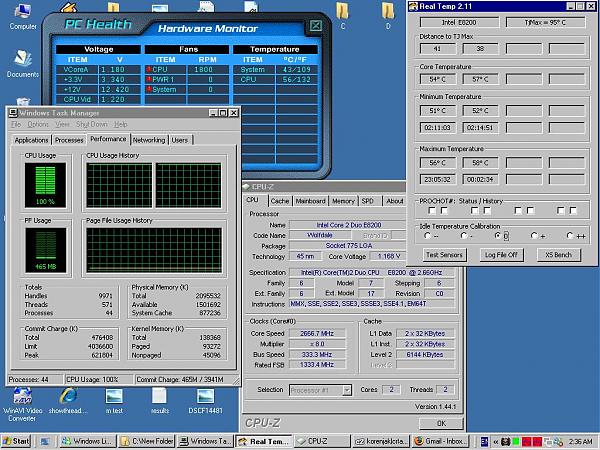Screen dimensions: 600x450
Task: Click the CPU Usage 100% meter
Action: tap(45, 185)
